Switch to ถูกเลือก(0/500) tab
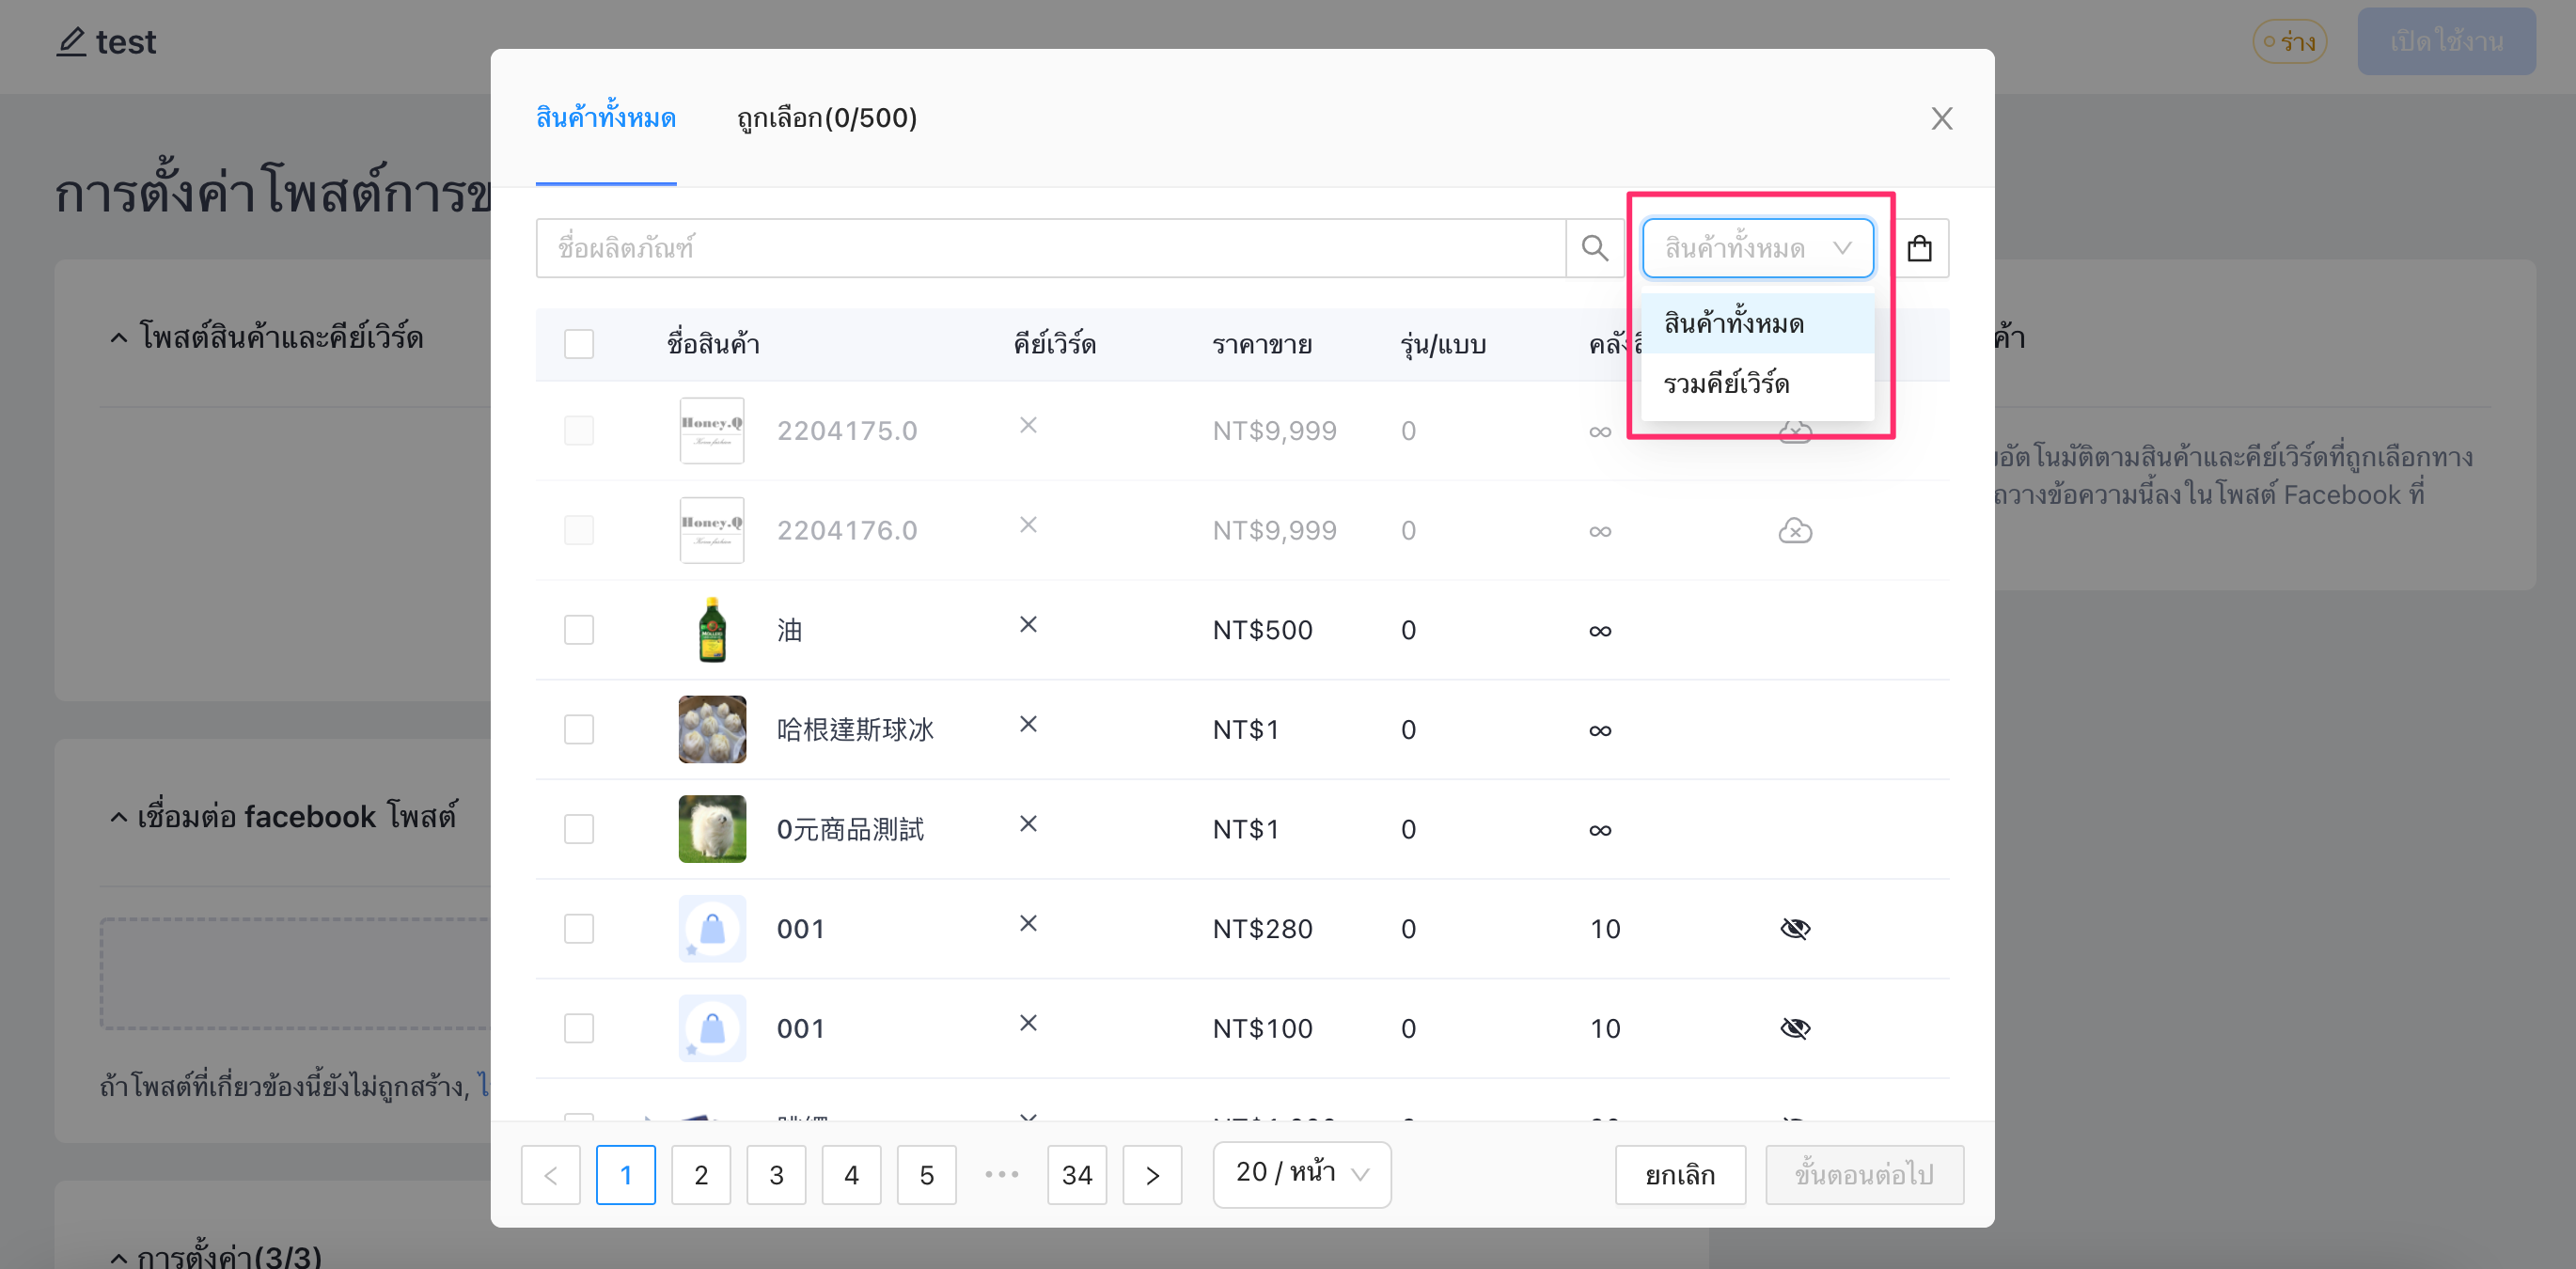This screenshot has width=2576, height=1269. point(827,118)
